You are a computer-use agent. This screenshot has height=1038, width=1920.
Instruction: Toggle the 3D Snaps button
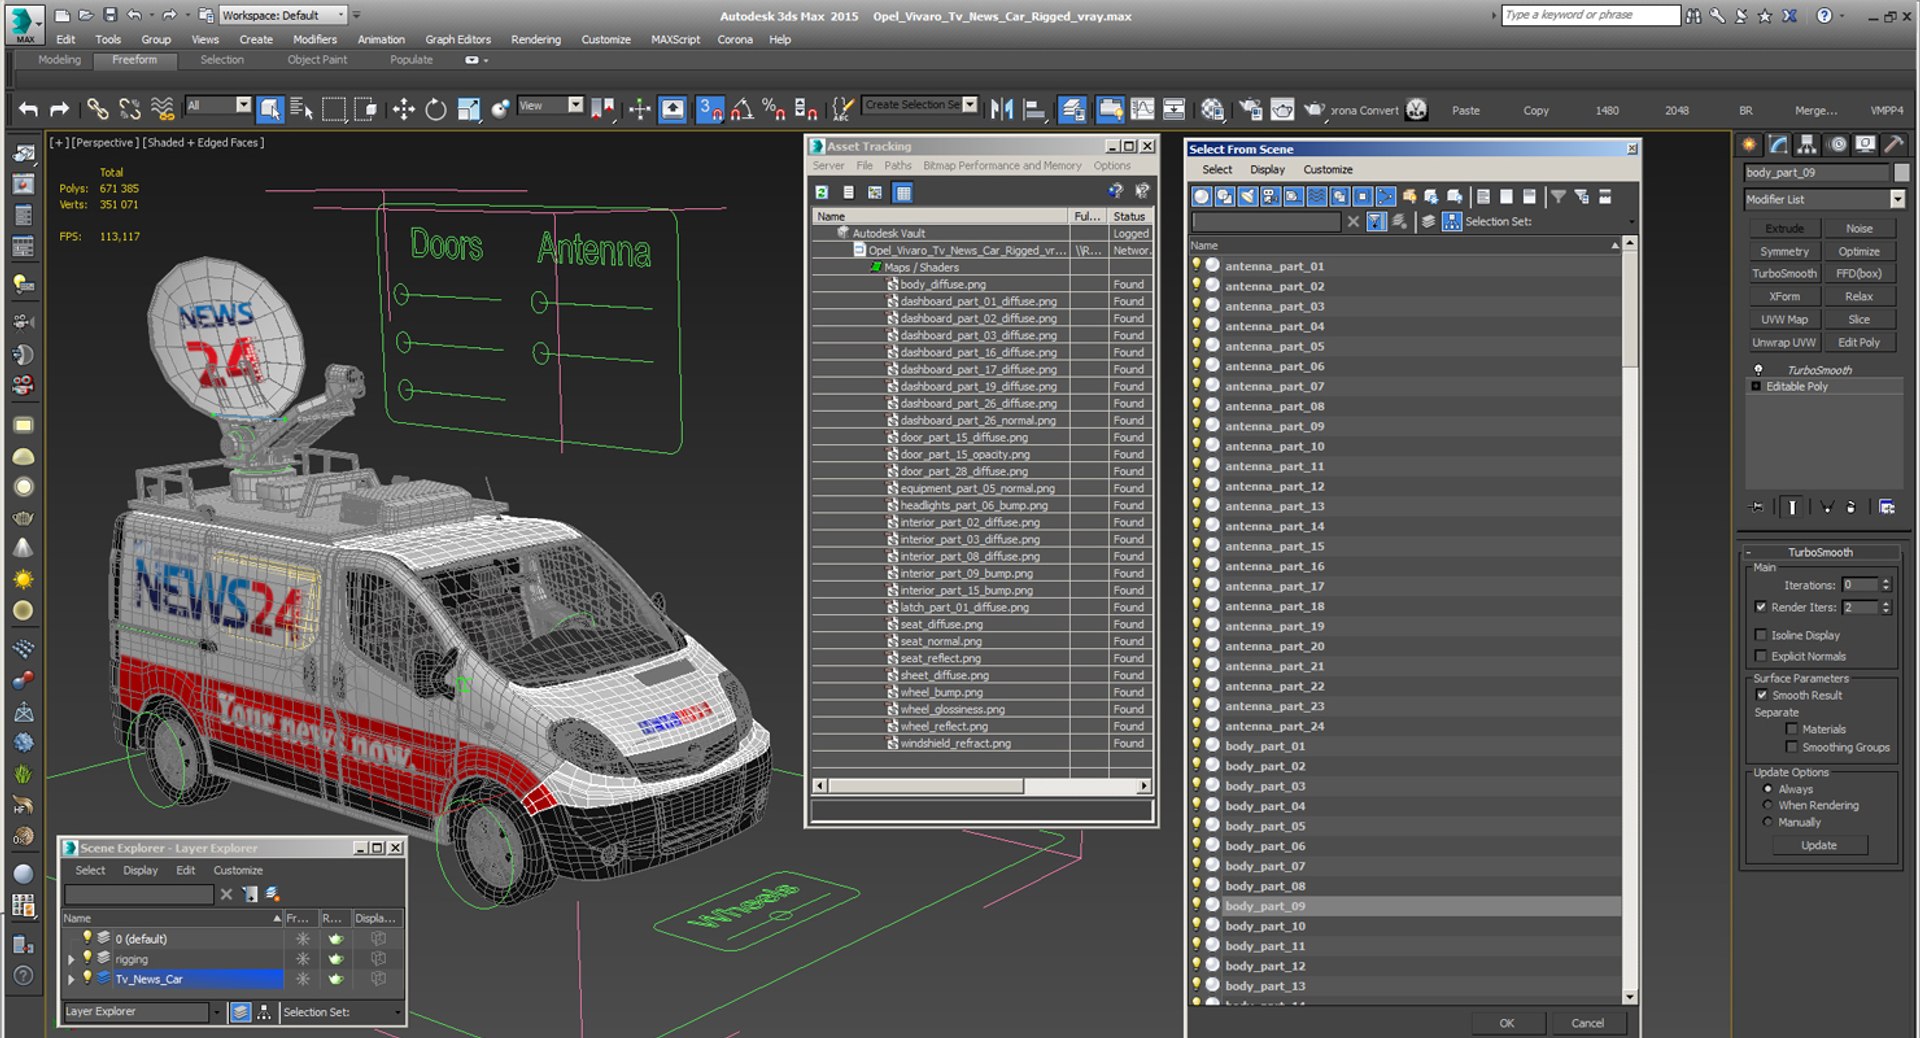coord(710,109)
